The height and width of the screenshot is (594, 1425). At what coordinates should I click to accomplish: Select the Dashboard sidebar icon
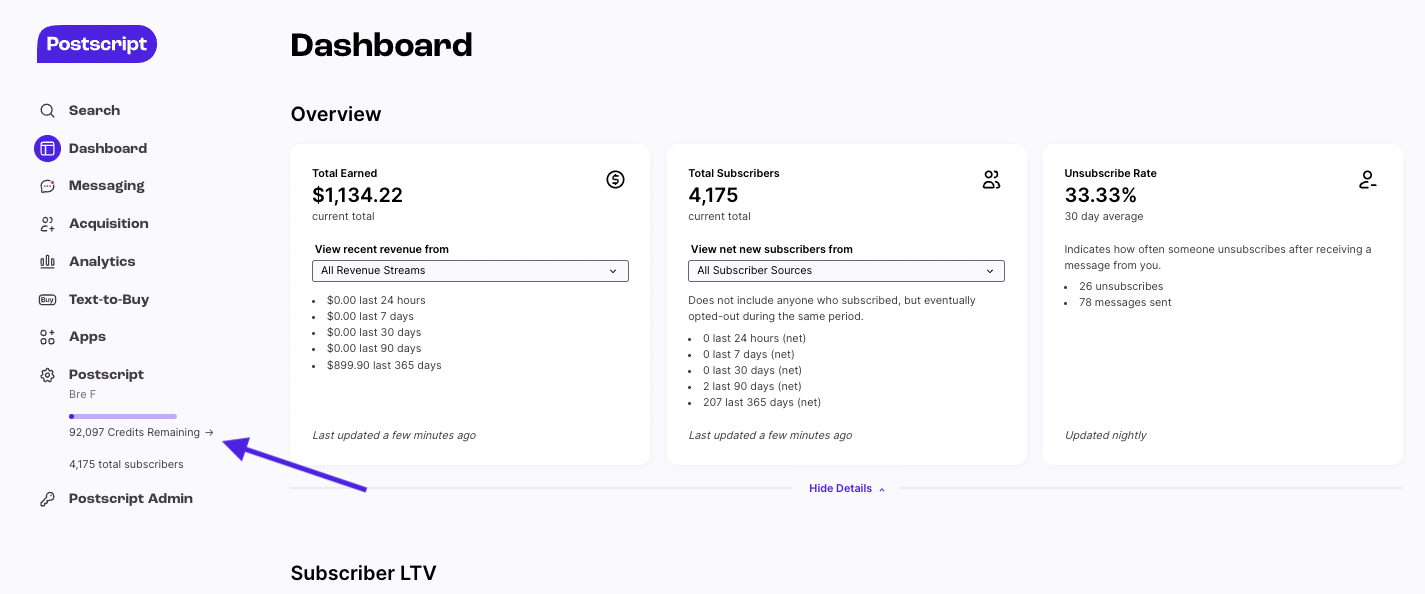(x=47, y=149)
